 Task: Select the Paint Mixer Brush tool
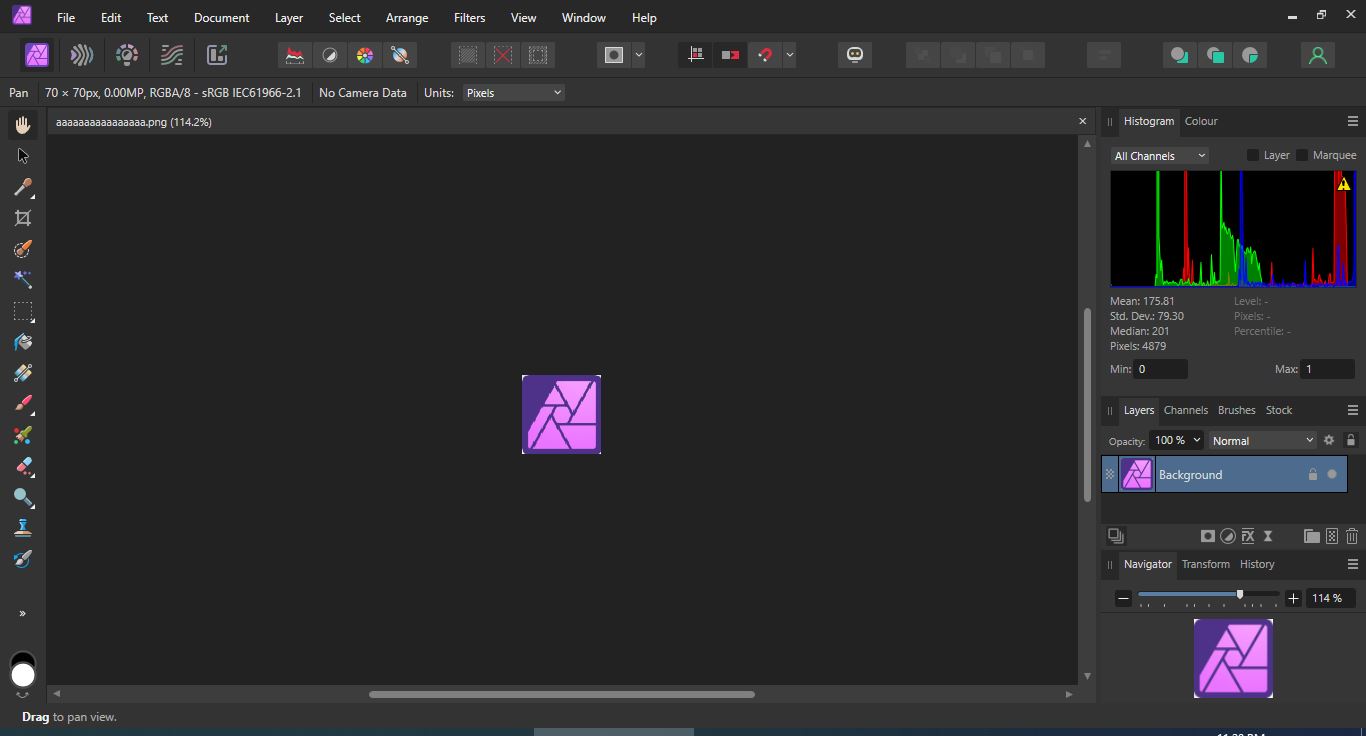[x=23, y=435]
